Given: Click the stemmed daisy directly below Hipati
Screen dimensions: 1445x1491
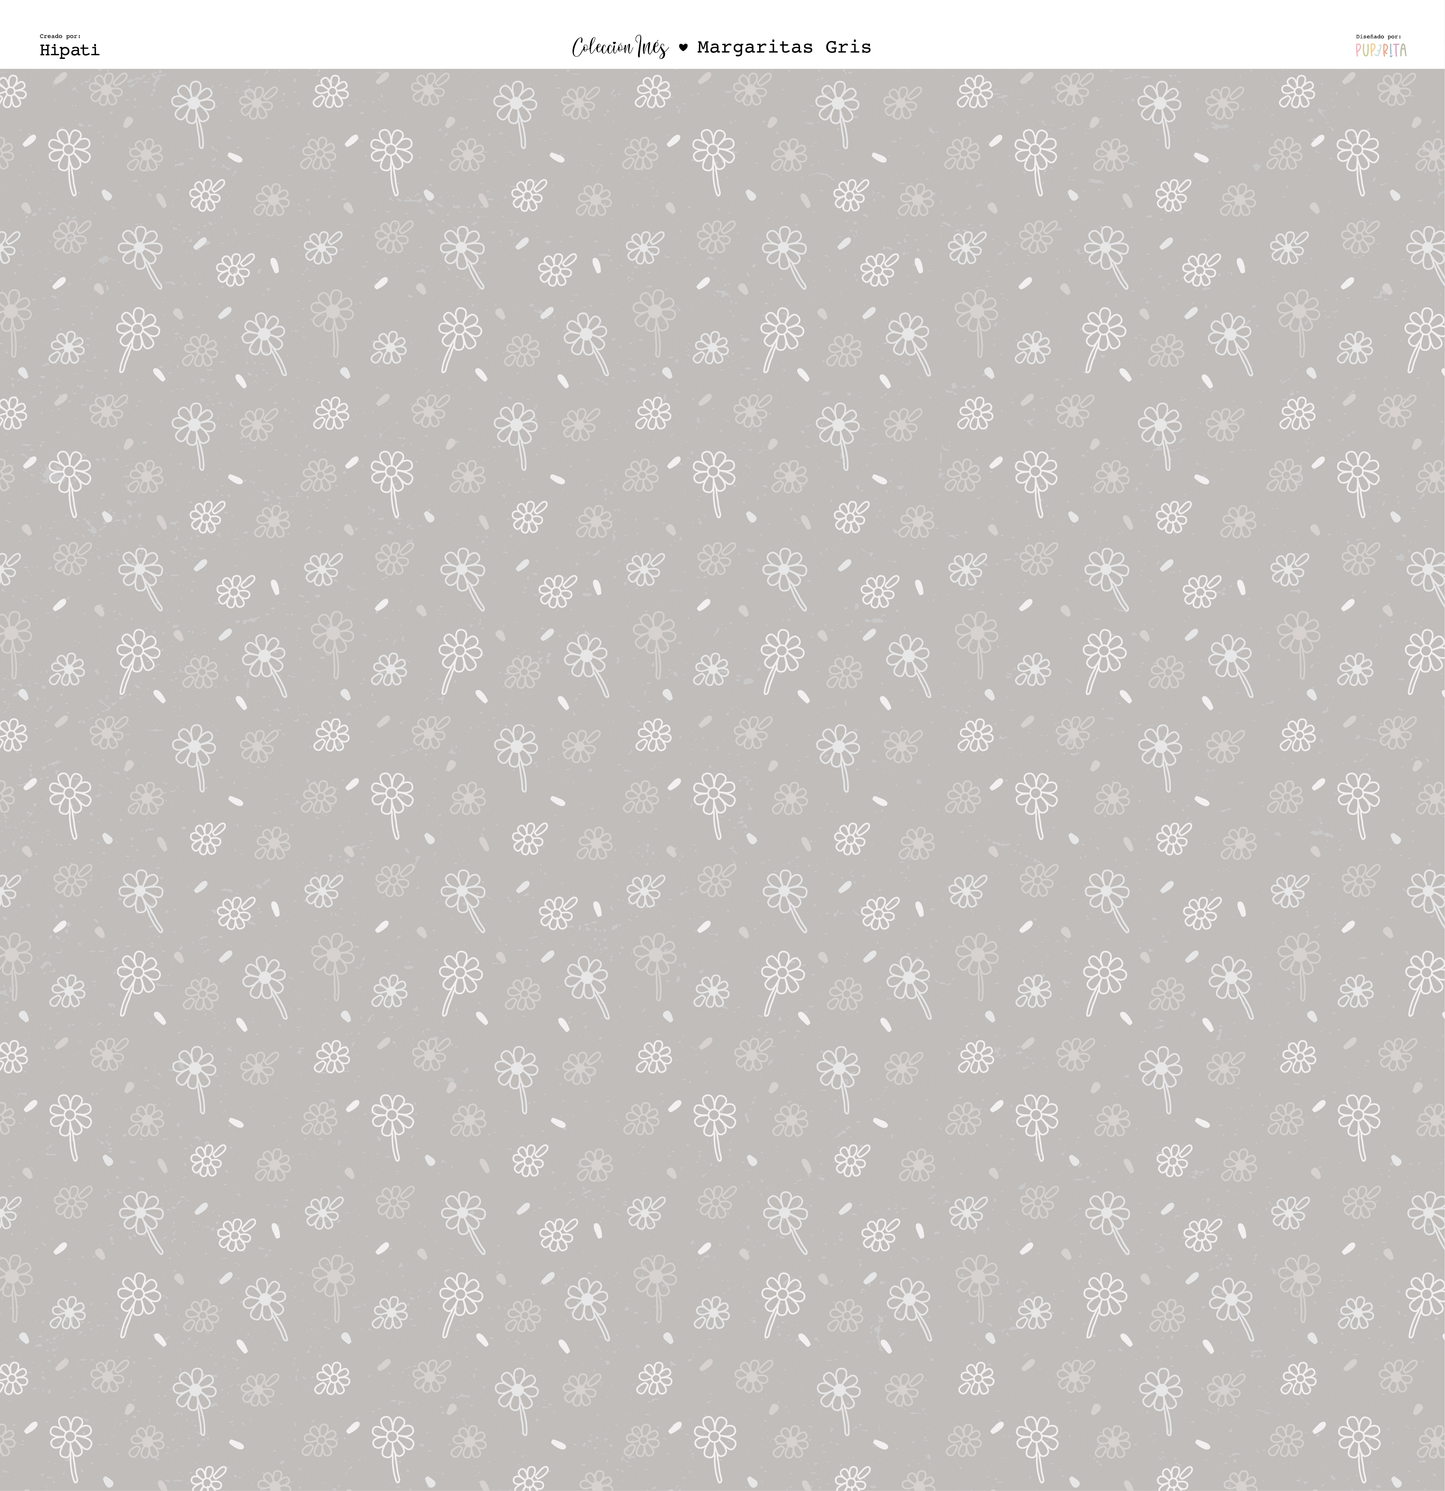Looking at the screenshot, I should point(70,152).
